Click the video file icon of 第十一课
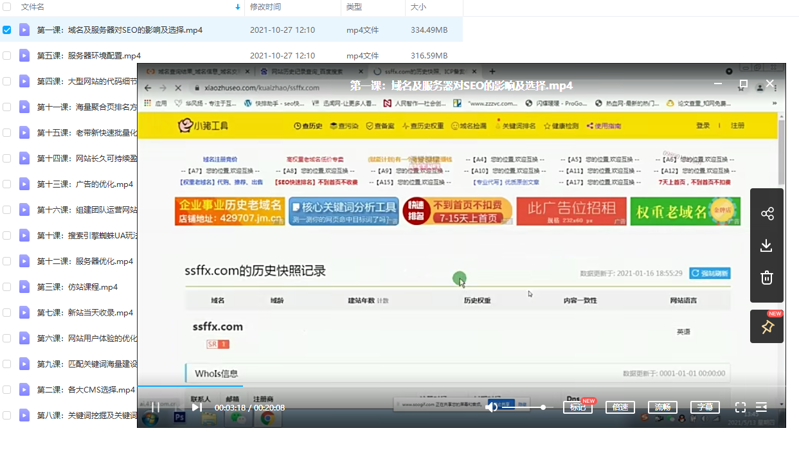This screenshot has height=469, width=799. point(24,107)
